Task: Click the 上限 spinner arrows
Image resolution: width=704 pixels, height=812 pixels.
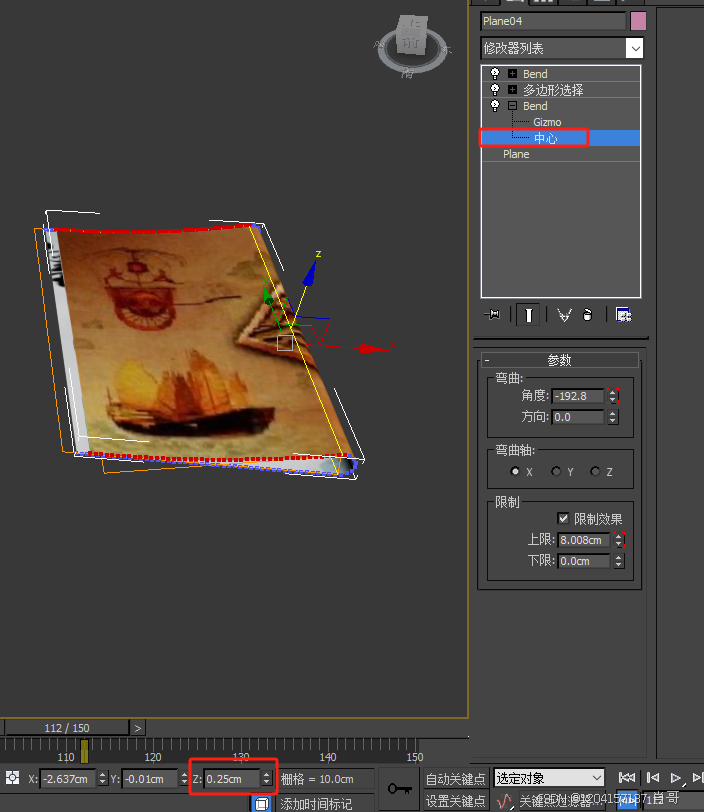Action: point(619,540)
